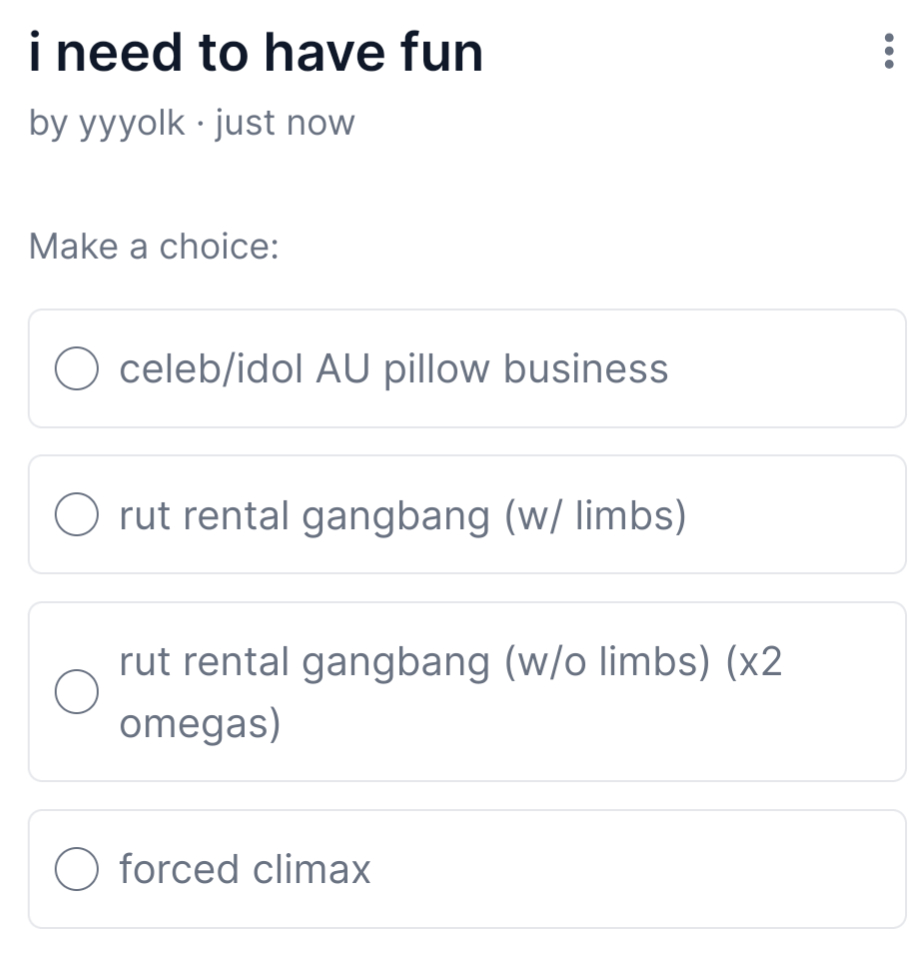The width and height of the screenshot is (909, 954).
Task: Click the 'Make a choice:' prompt text
Action: 153,245
